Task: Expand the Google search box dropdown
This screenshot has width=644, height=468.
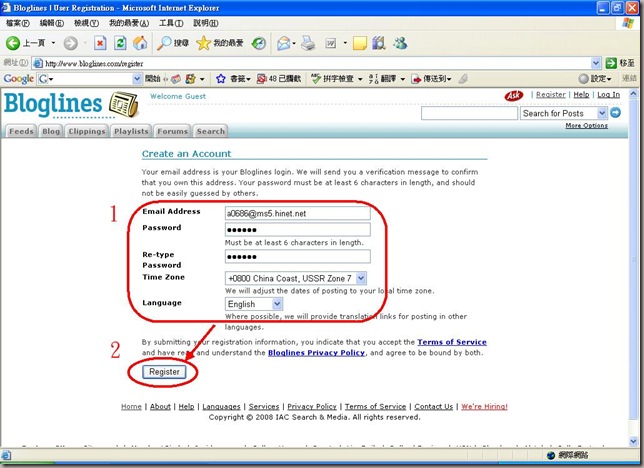Action: click(137, 78)
